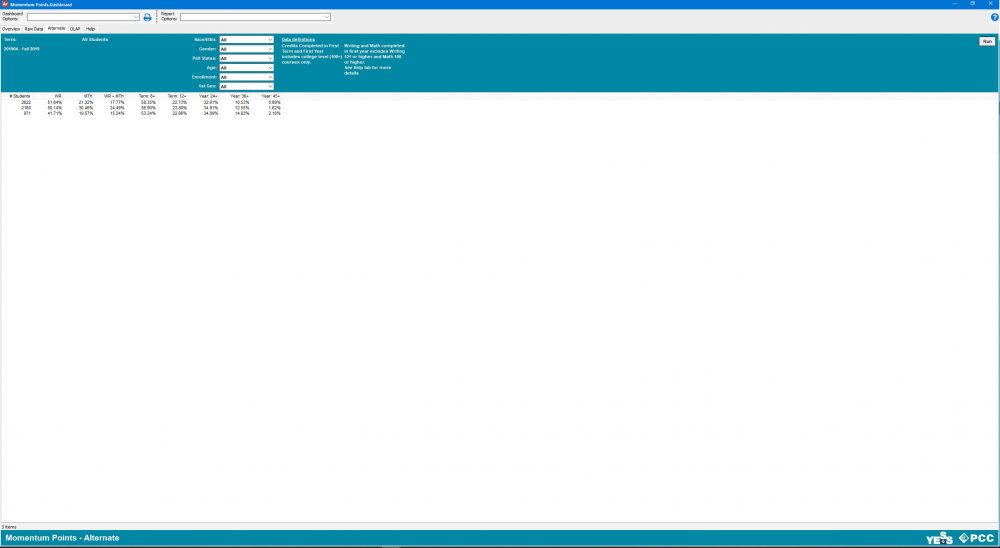The height and width of the screenshot is (548, 1000).
Task: Select the 53.24% cell
Action: pyautogui.click(x=149, y=113)
